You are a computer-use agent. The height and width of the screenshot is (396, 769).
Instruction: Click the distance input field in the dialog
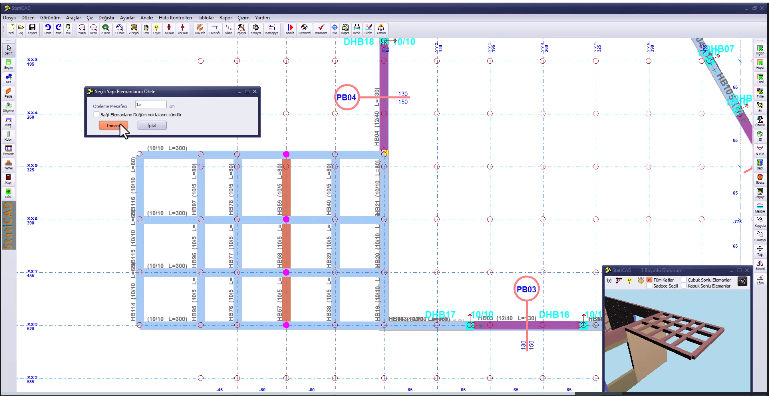point(151,105)
